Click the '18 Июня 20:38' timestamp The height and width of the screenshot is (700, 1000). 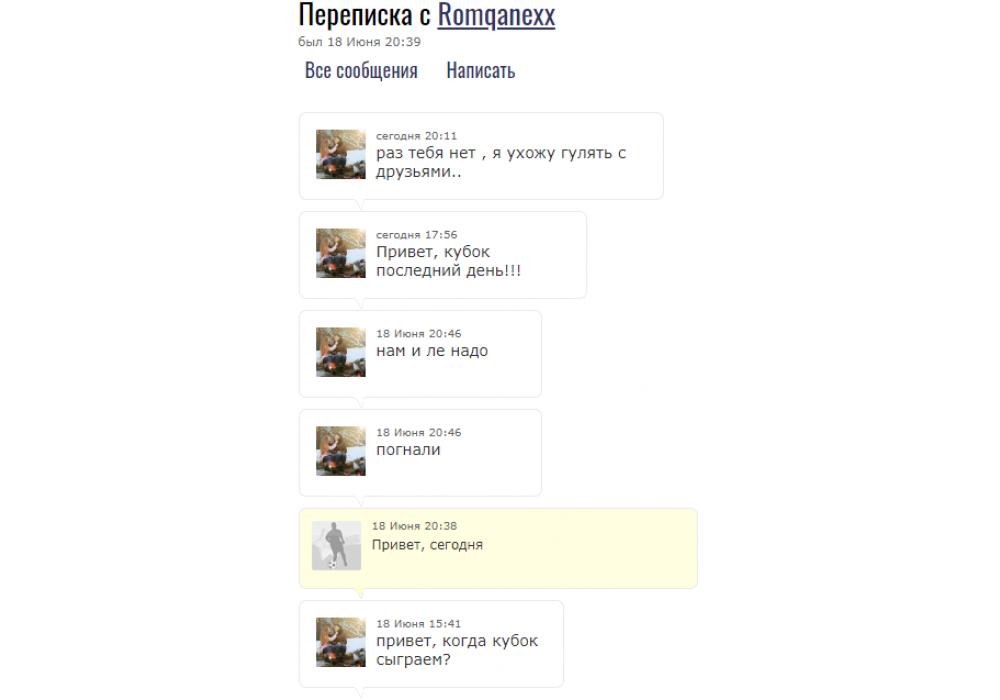pos(415,526)
